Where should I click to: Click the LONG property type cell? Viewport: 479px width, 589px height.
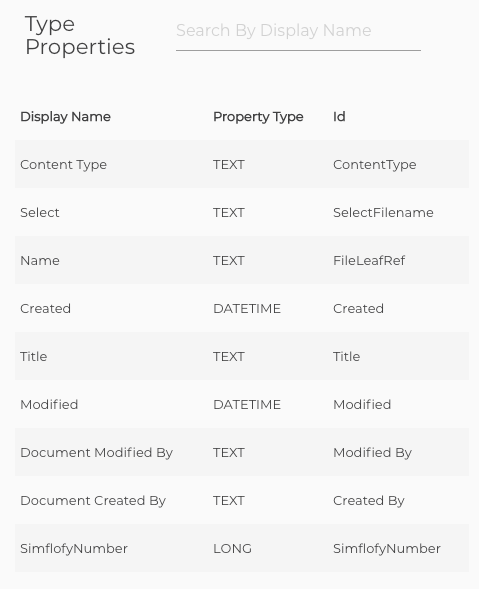pos(232,548)
